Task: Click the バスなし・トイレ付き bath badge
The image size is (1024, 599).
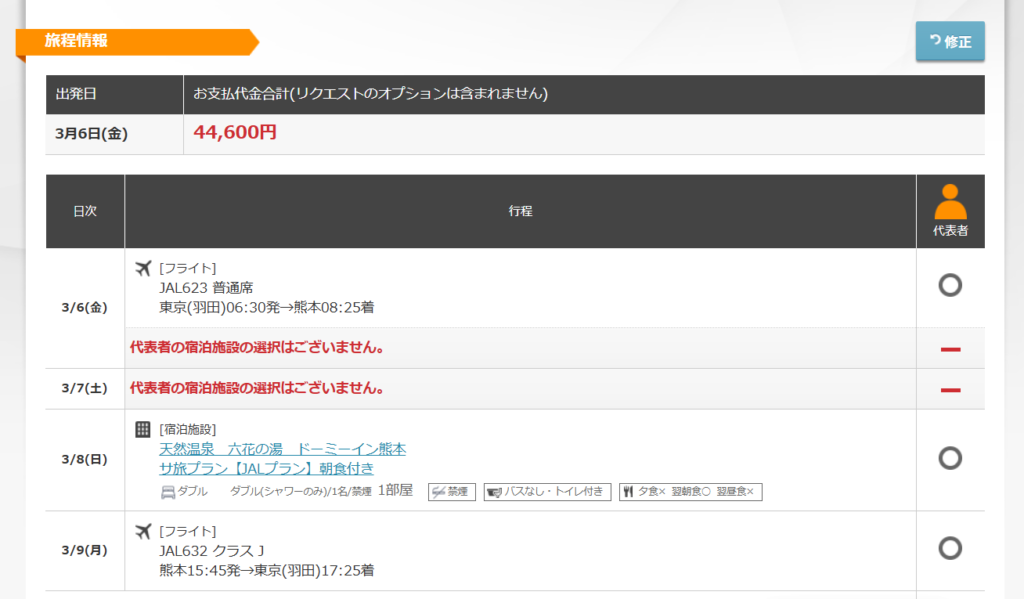Action: coord(547,492)
